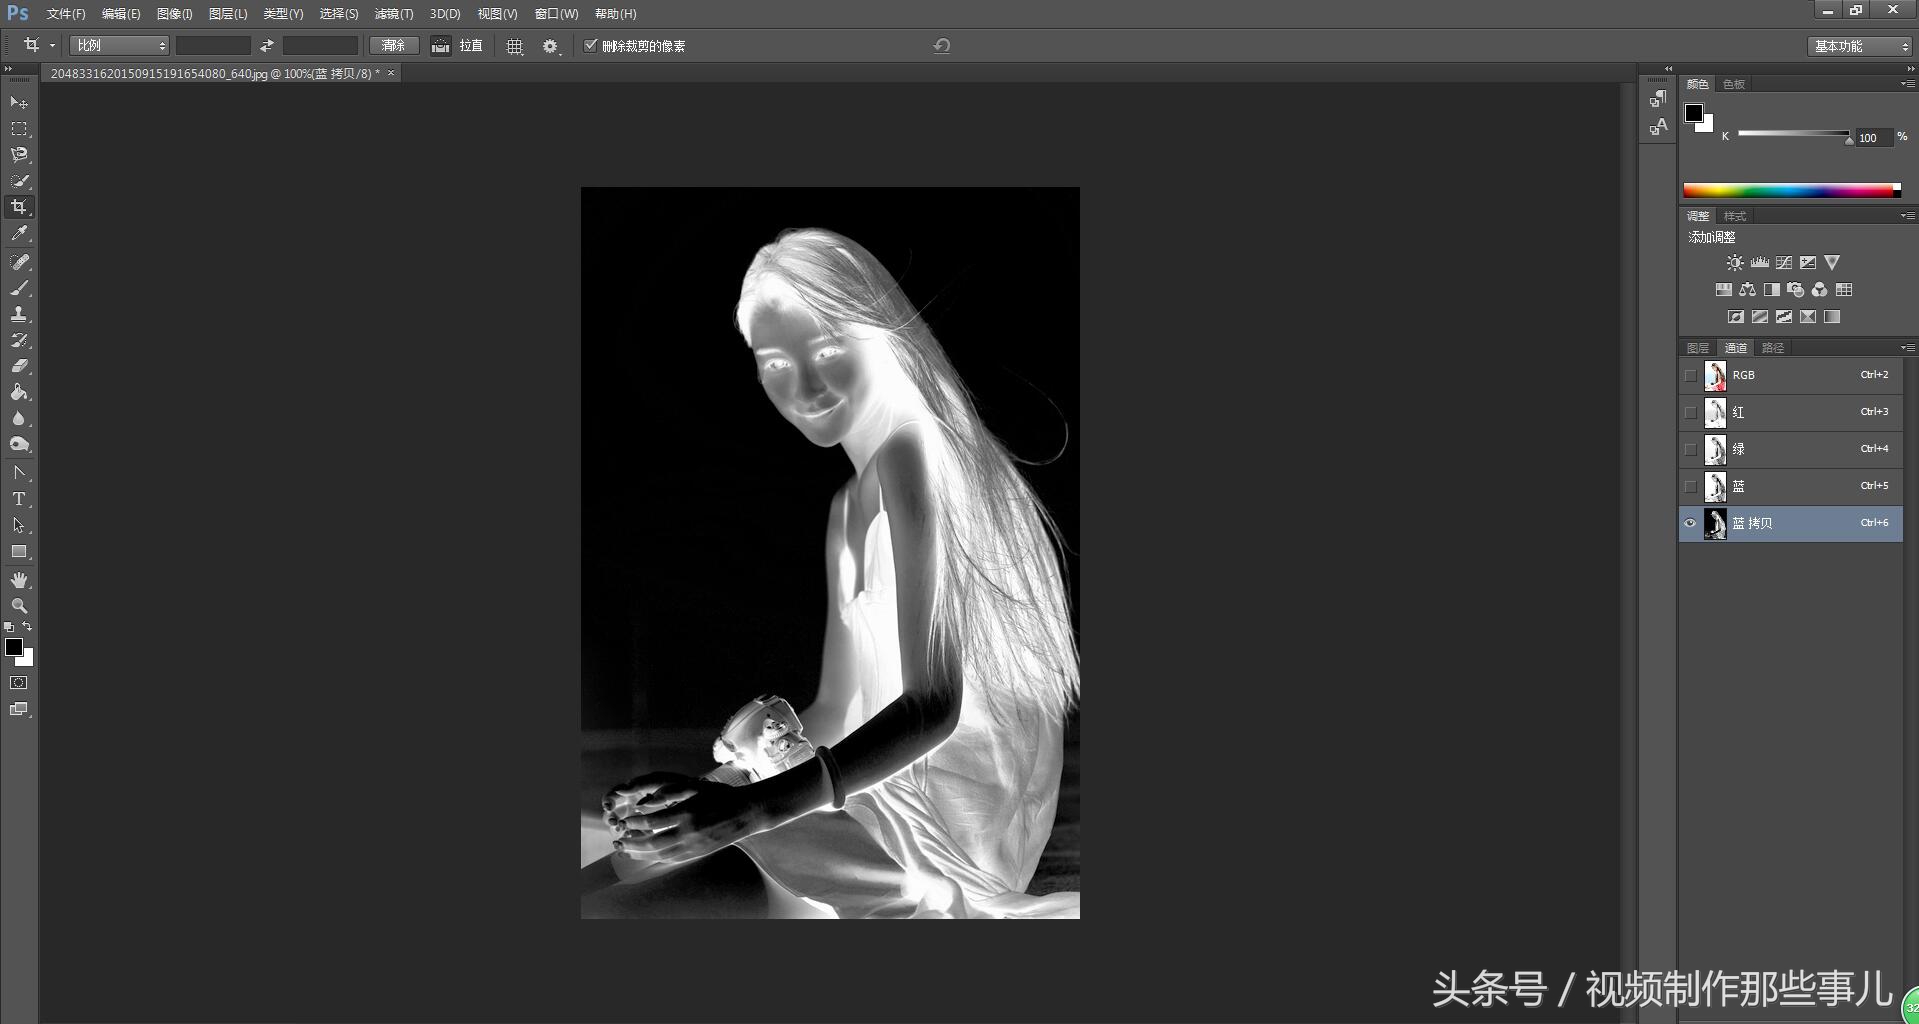
Task: Open the 基本功能 workspace dropdown
Action: click(x=1859, y=46)
